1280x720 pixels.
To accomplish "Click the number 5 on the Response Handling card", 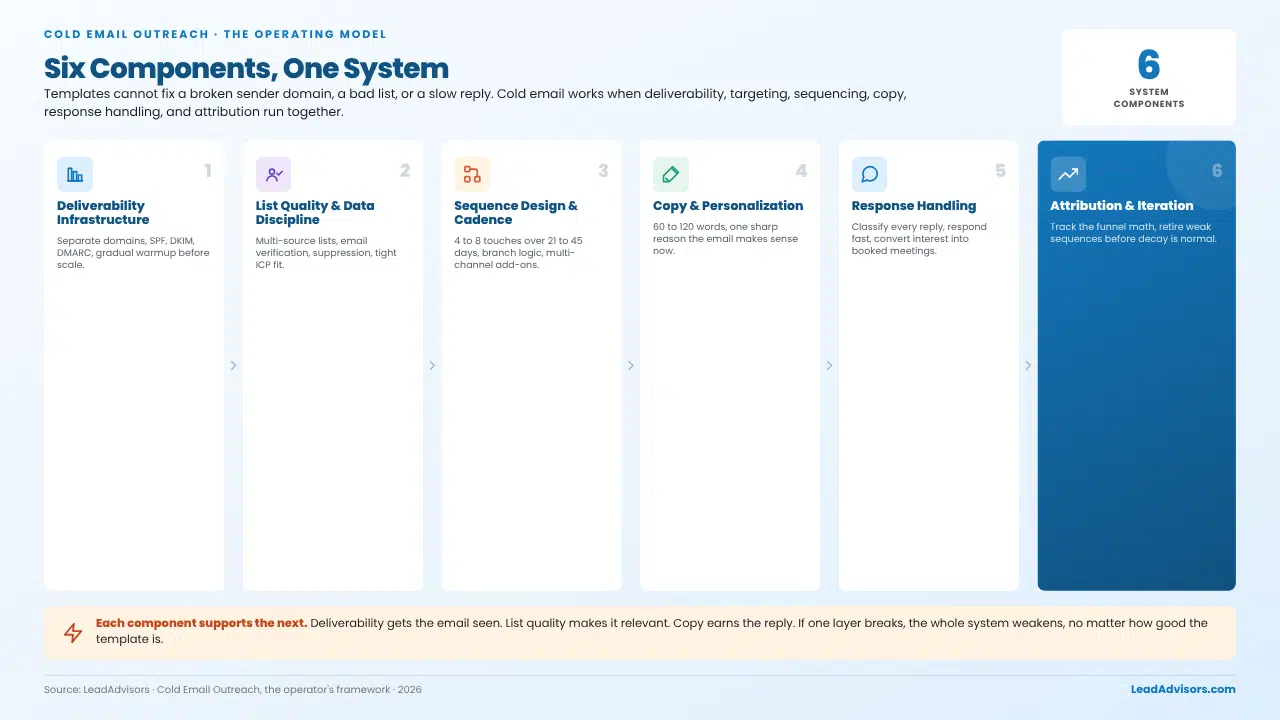I will [1000, 171].
